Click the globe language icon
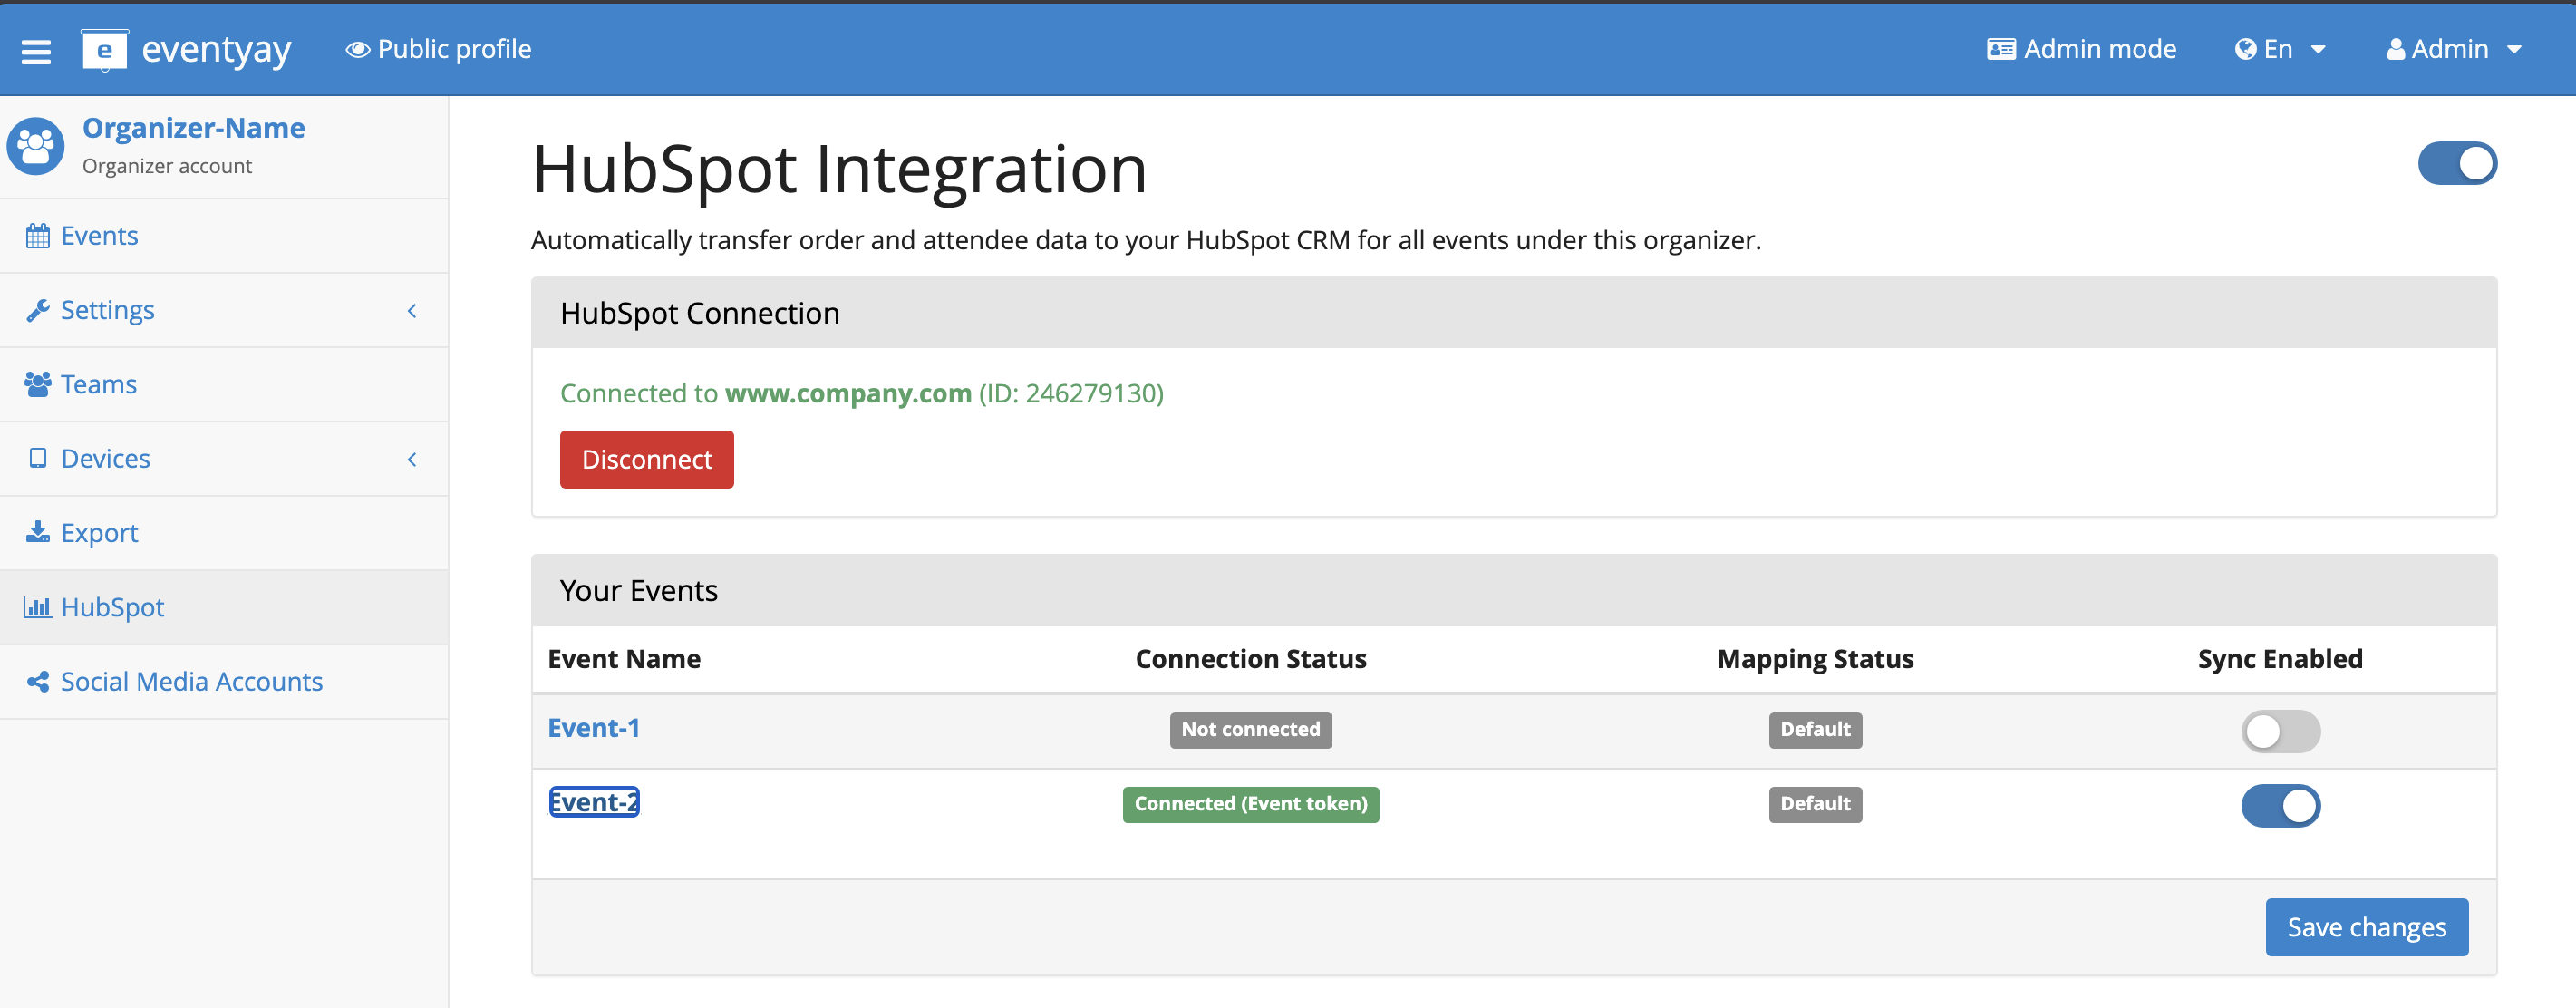 coord(2245,49)
